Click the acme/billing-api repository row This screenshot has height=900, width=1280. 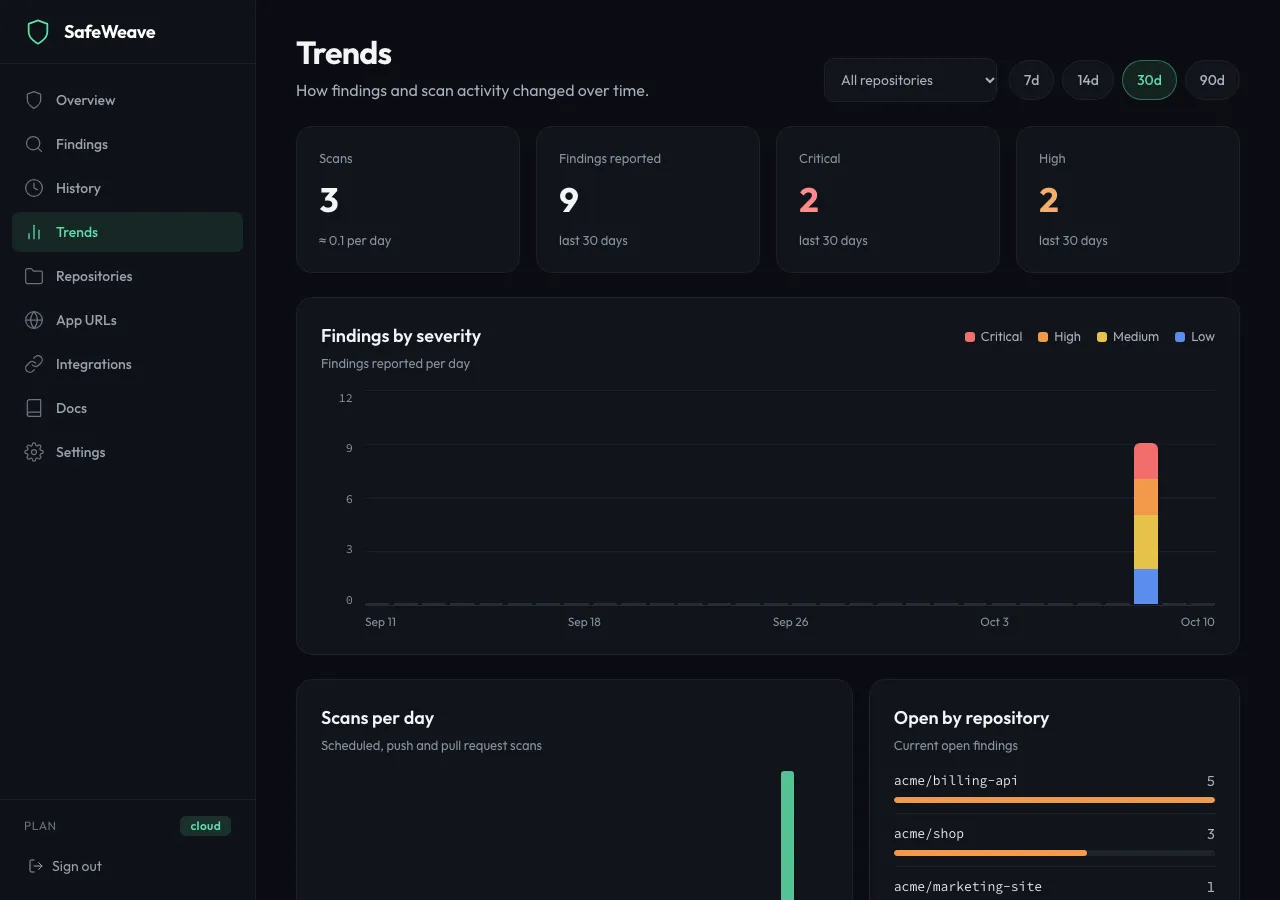[1054, 787]
